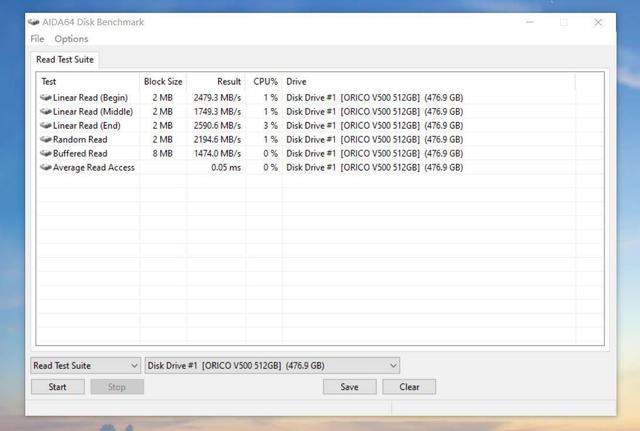Click the 2 MB block size in Random Read row
The image size is (640, 431).
[x=162, y=140]
